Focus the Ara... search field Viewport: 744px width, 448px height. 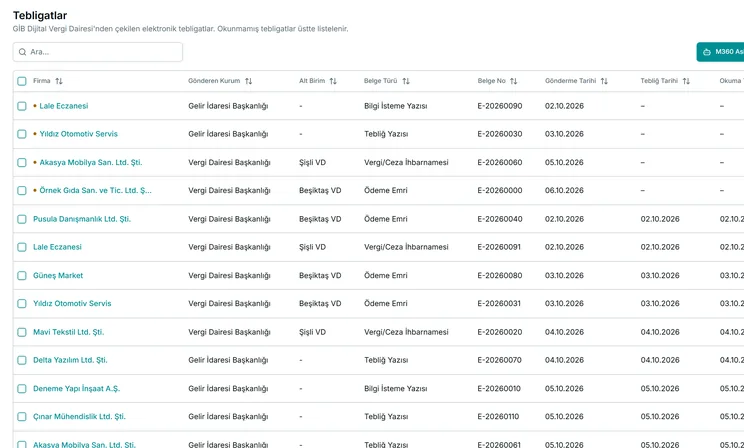(98, 52)
